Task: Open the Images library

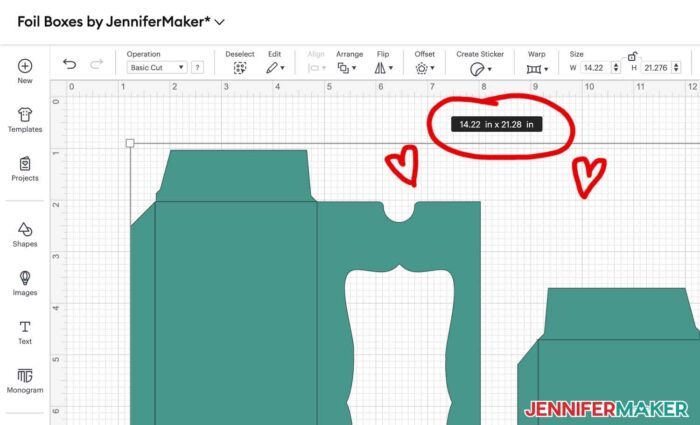Action: (25, 283)
